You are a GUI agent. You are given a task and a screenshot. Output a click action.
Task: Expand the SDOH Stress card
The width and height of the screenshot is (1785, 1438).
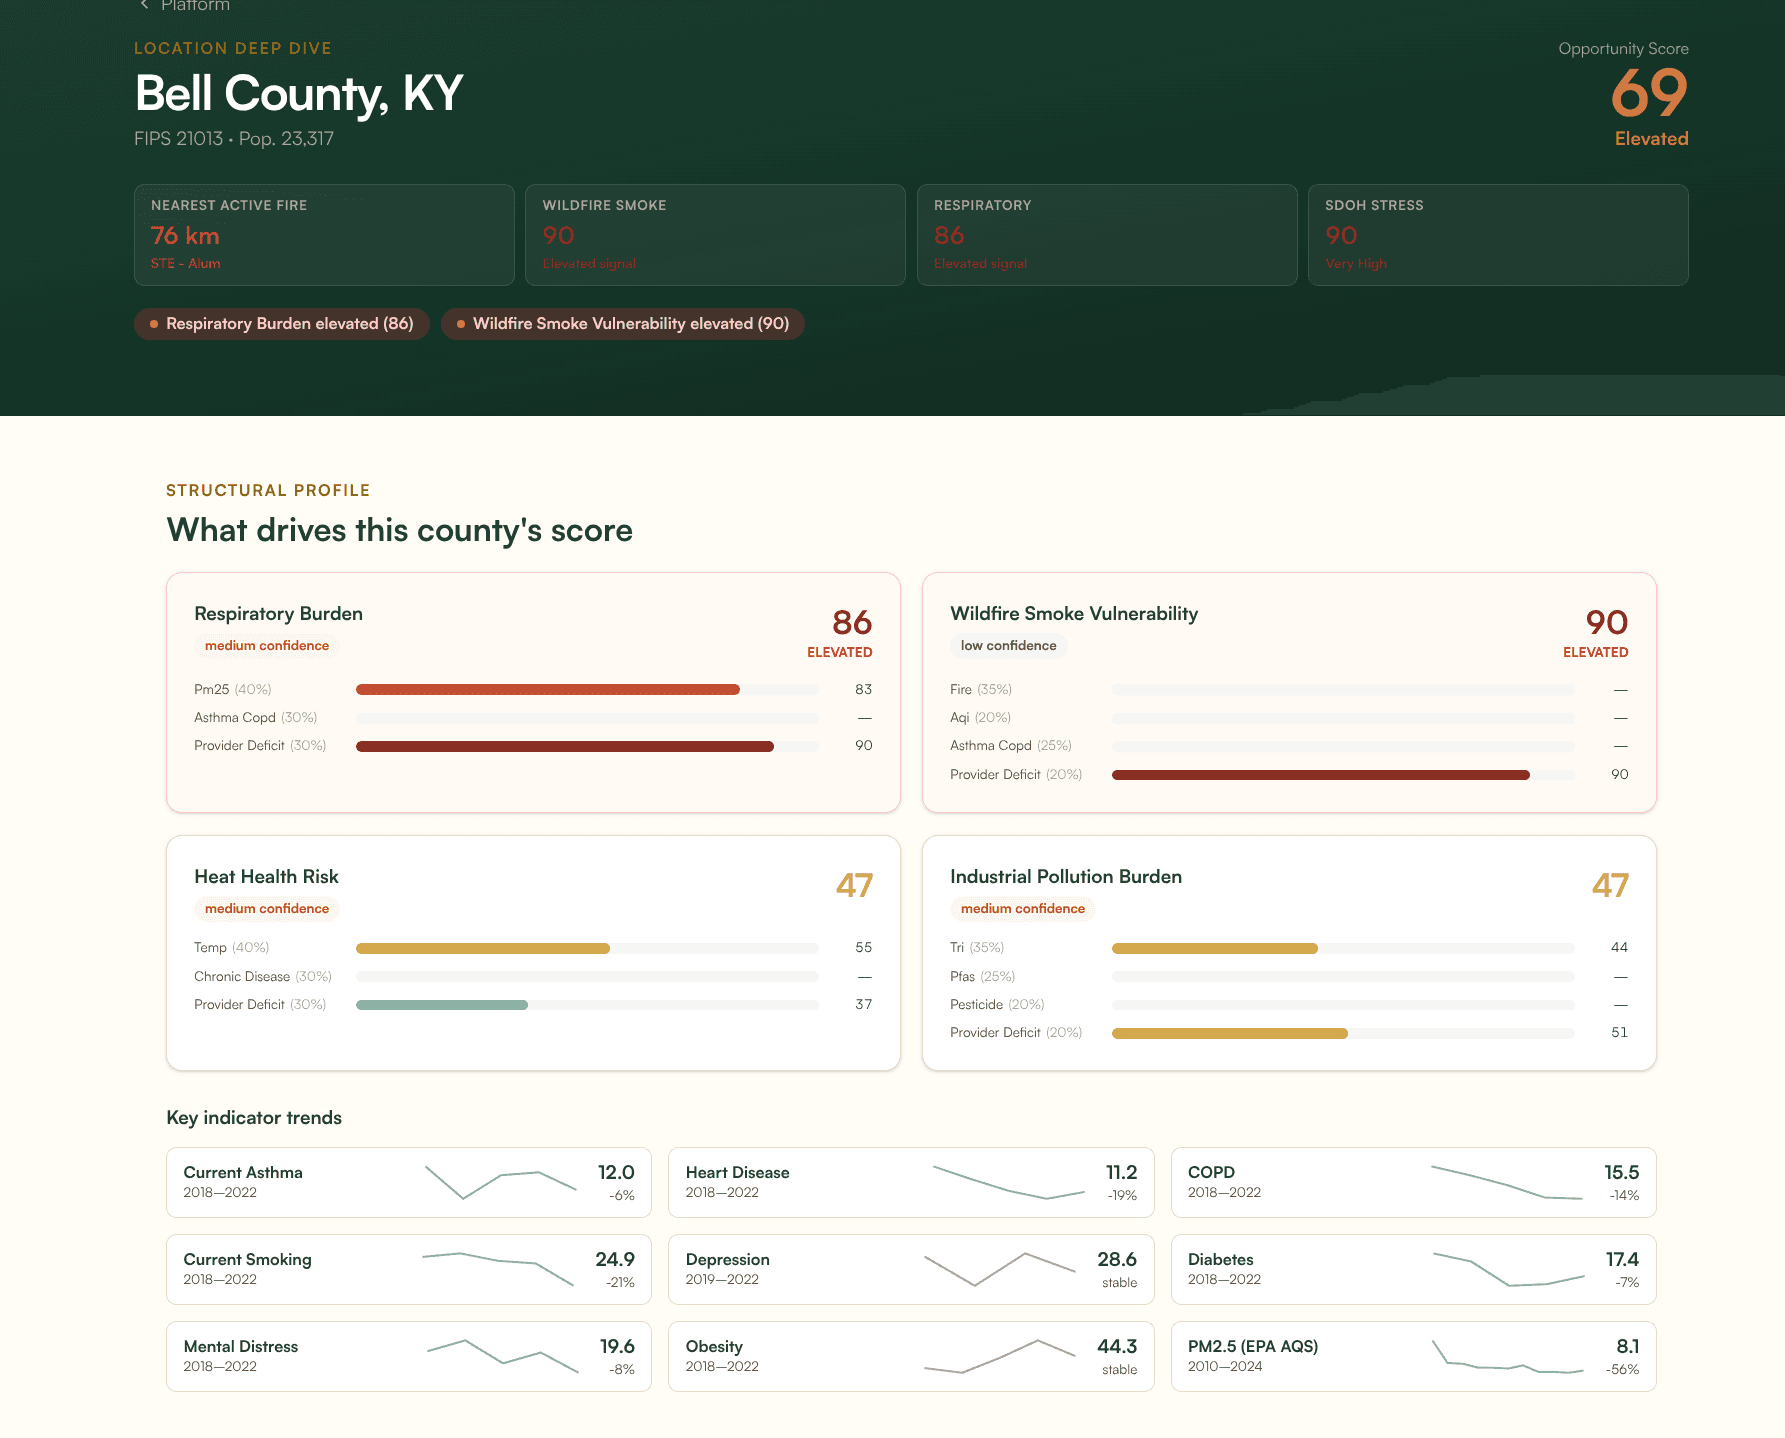1497,234
